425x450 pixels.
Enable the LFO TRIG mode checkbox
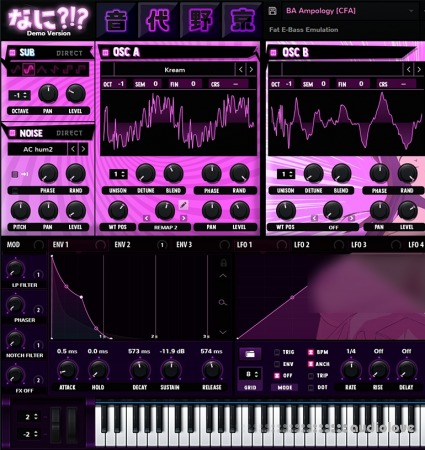(277, 352)
